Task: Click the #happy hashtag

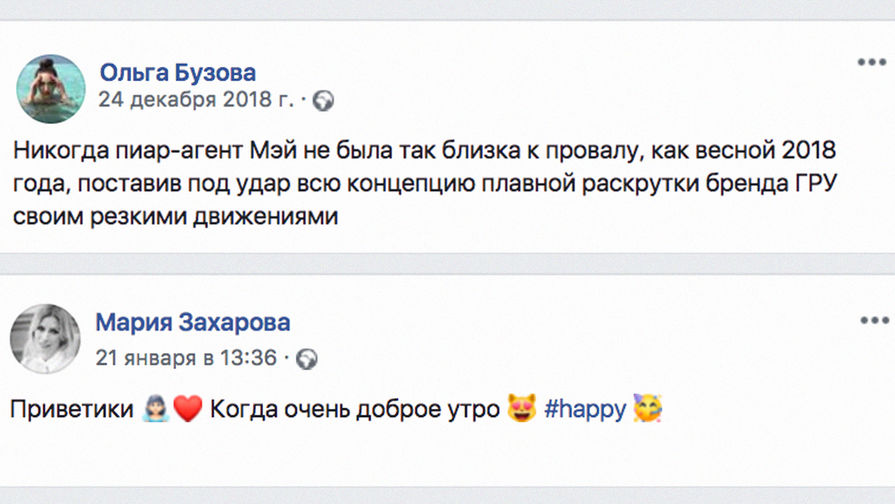Action: tap(586, 410)
